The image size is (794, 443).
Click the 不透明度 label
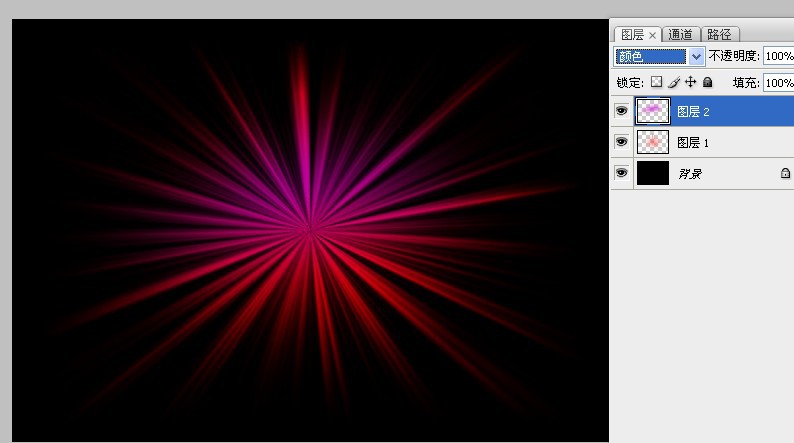click(x=734, y=56)
